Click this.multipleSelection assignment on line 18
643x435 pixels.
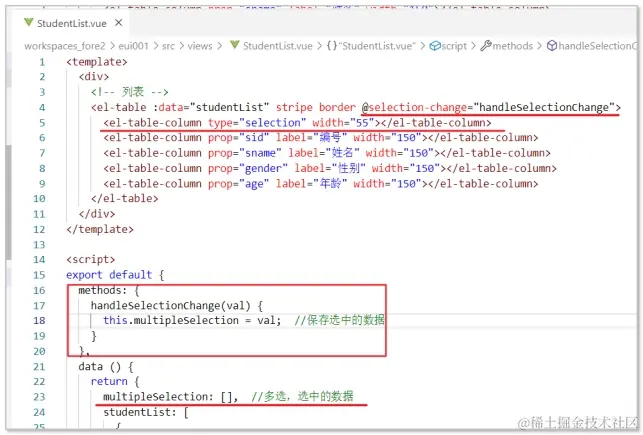(x=192, y=321)
